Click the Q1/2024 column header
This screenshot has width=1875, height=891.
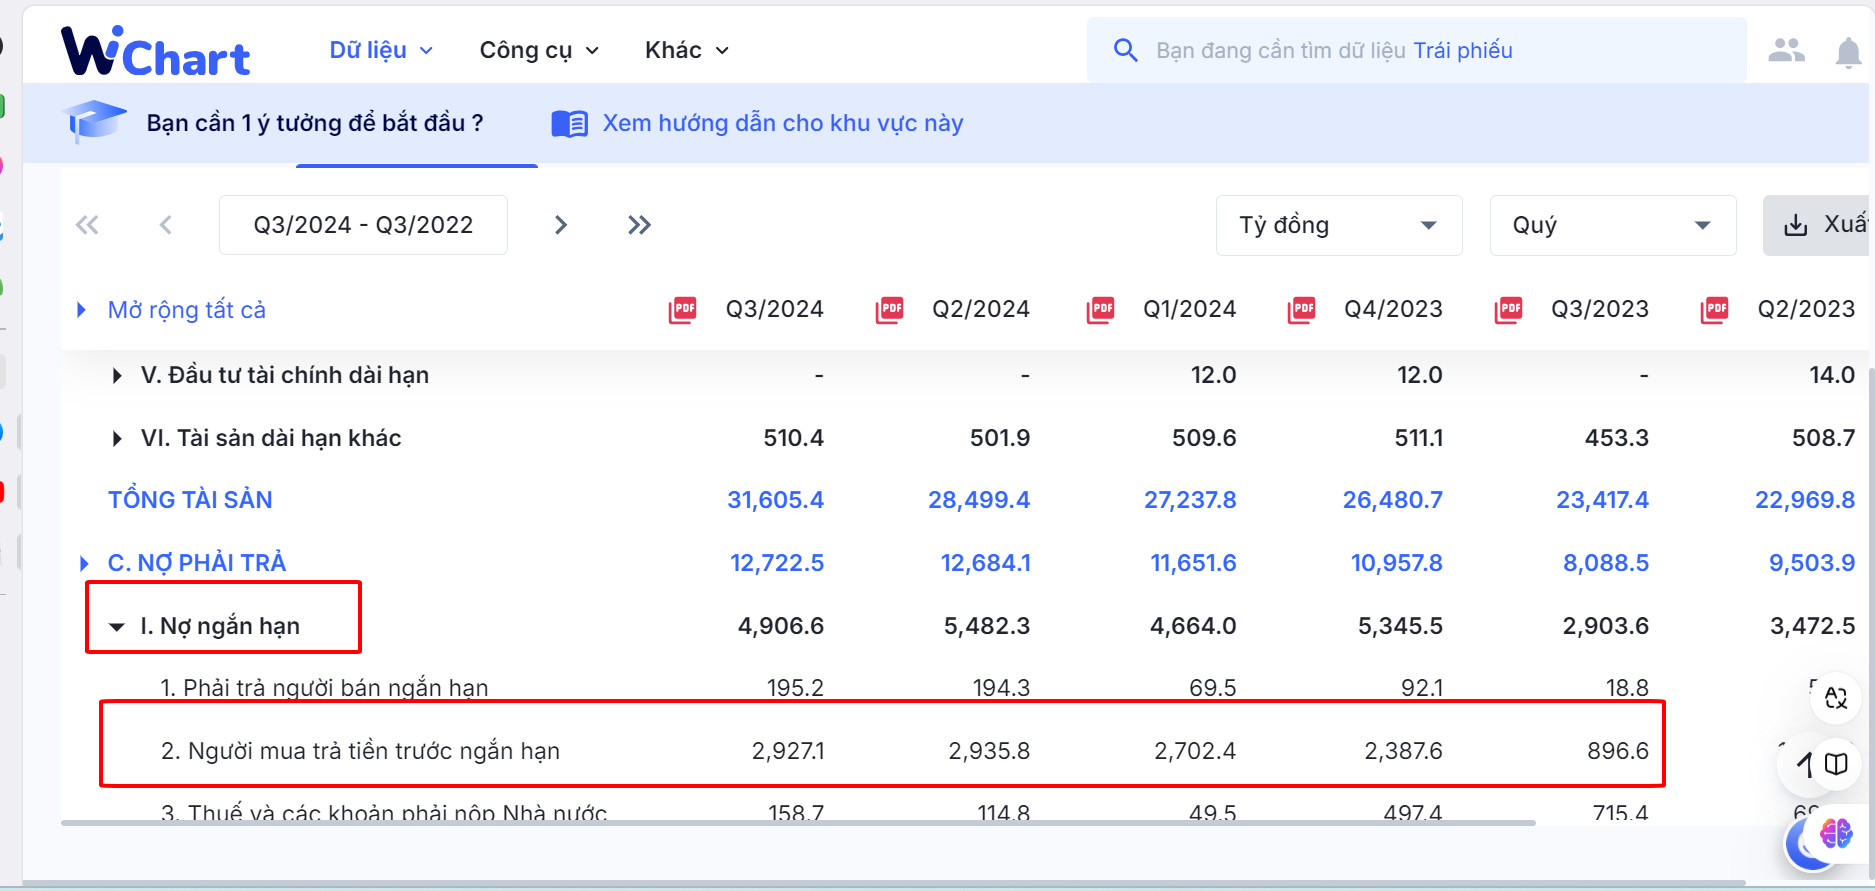(x=1190, y=309)
